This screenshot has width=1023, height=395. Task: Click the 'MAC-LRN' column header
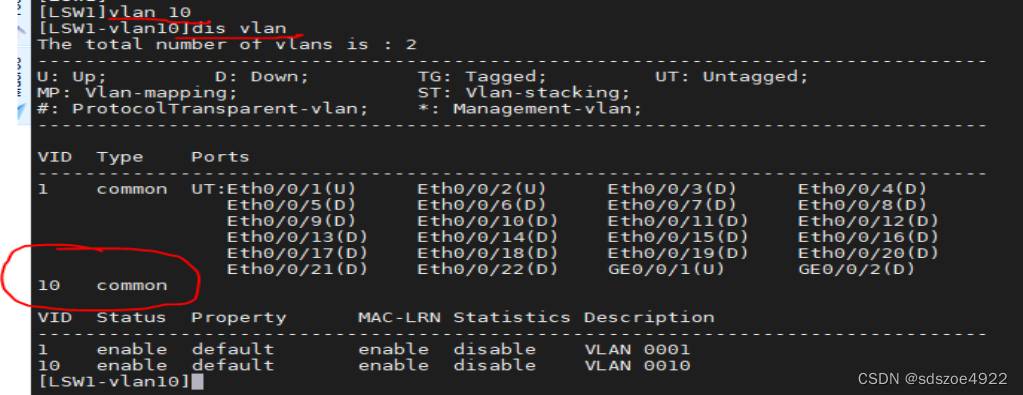[399, 317]
